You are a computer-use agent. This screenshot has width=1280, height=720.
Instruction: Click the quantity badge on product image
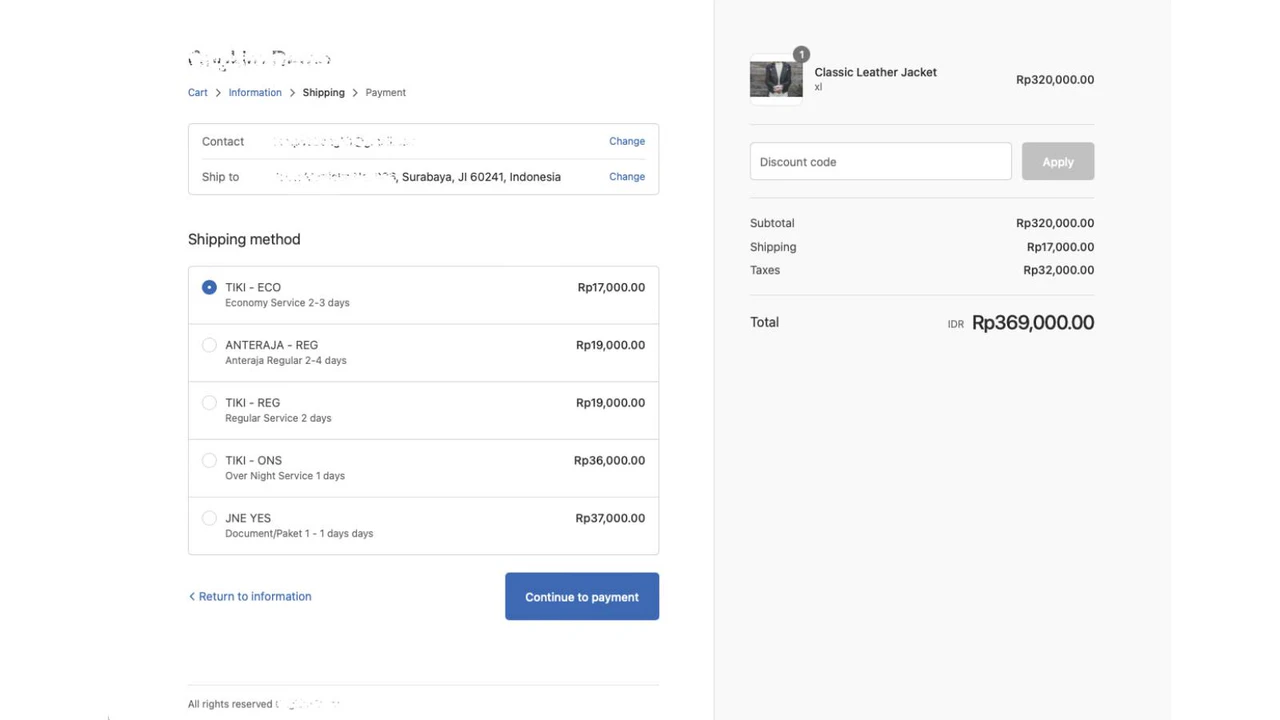[x=801, y=55]
